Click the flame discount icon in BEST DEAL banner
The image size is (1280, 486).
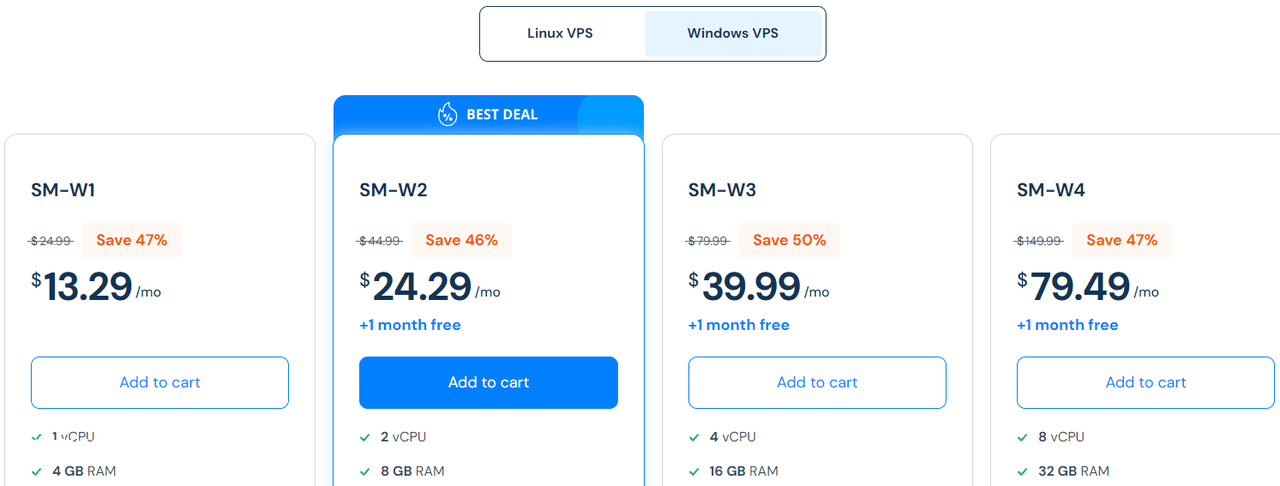click(x=448, y=115)
